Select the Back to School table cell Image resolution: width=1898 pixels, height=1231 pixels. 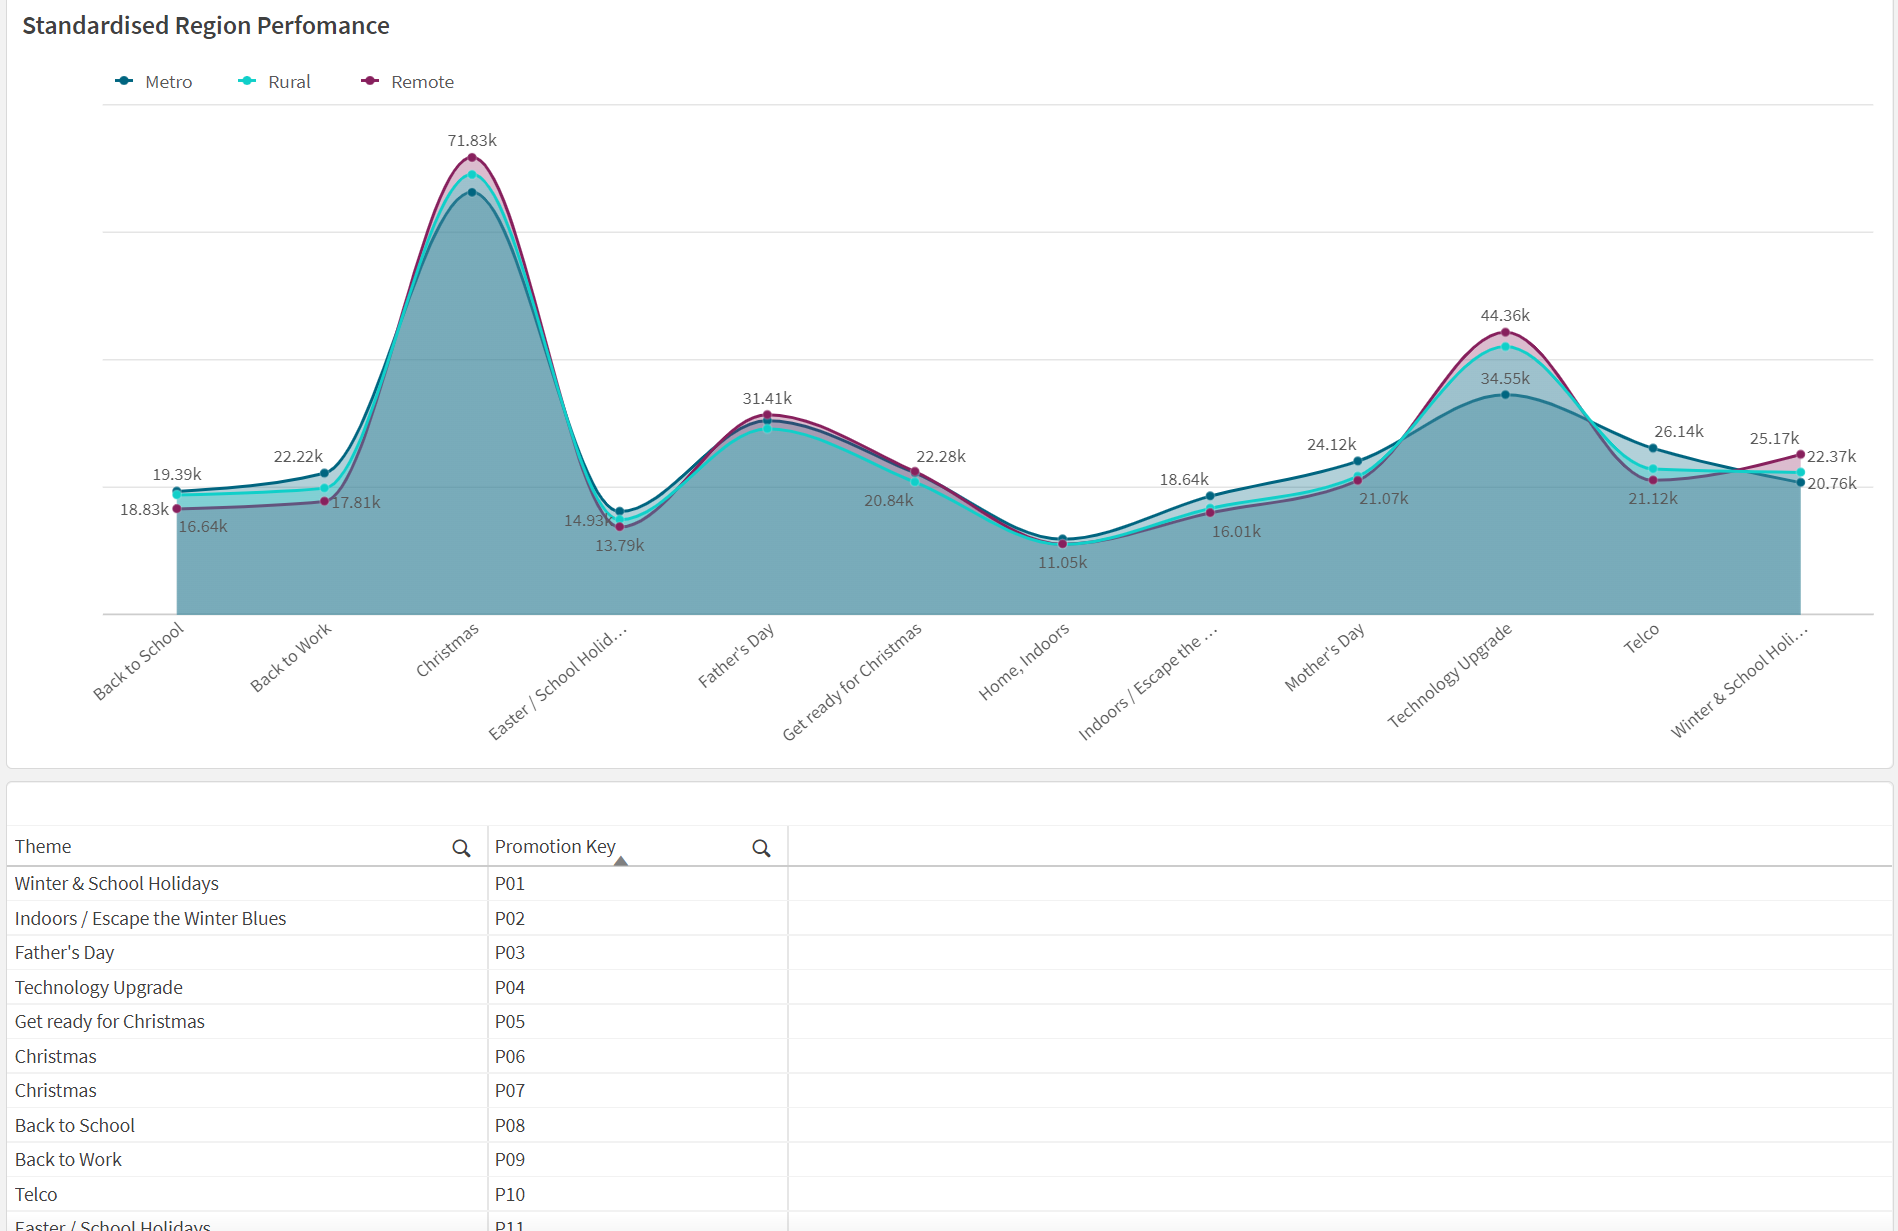74,1126
